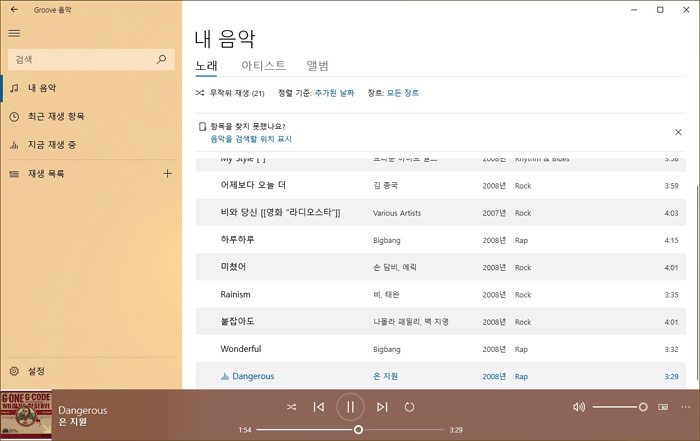Viewport: 700px width, 441px height.
Task: Click 2007년 year in 비와 당신 row
Action: pyautogui.click(x=494, y=213)
